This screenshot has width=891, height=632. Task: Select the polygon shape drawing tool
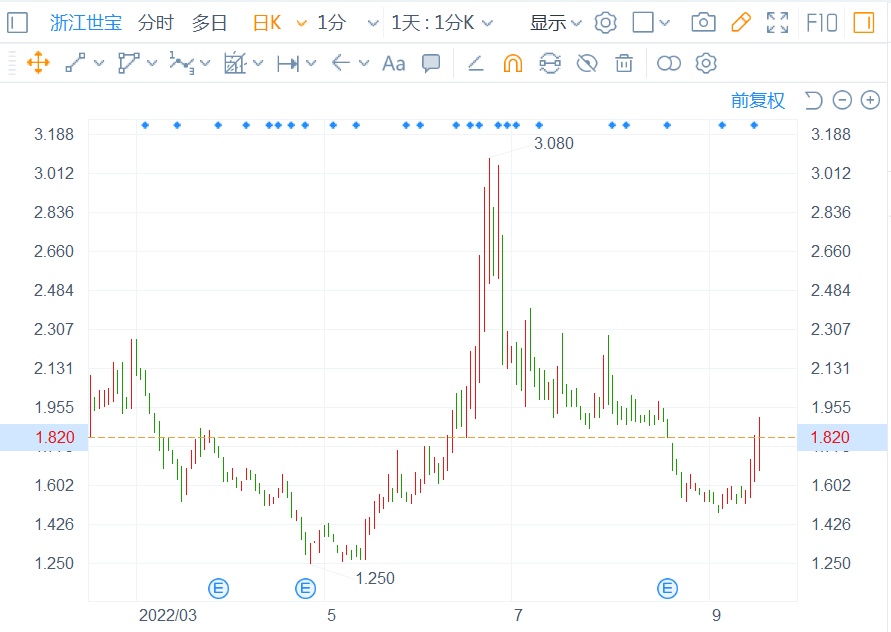click(128, 63)
